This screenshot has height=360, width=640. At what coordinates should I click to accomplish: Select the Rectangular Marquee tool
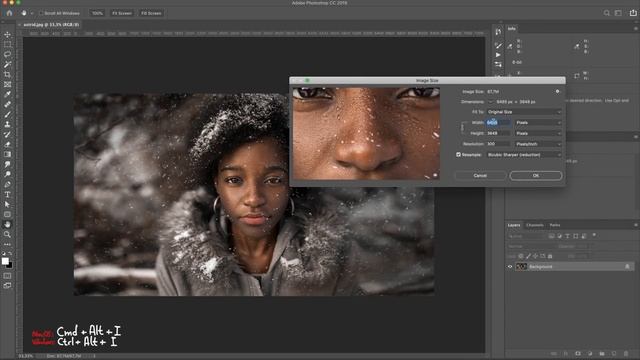[7, 44]
